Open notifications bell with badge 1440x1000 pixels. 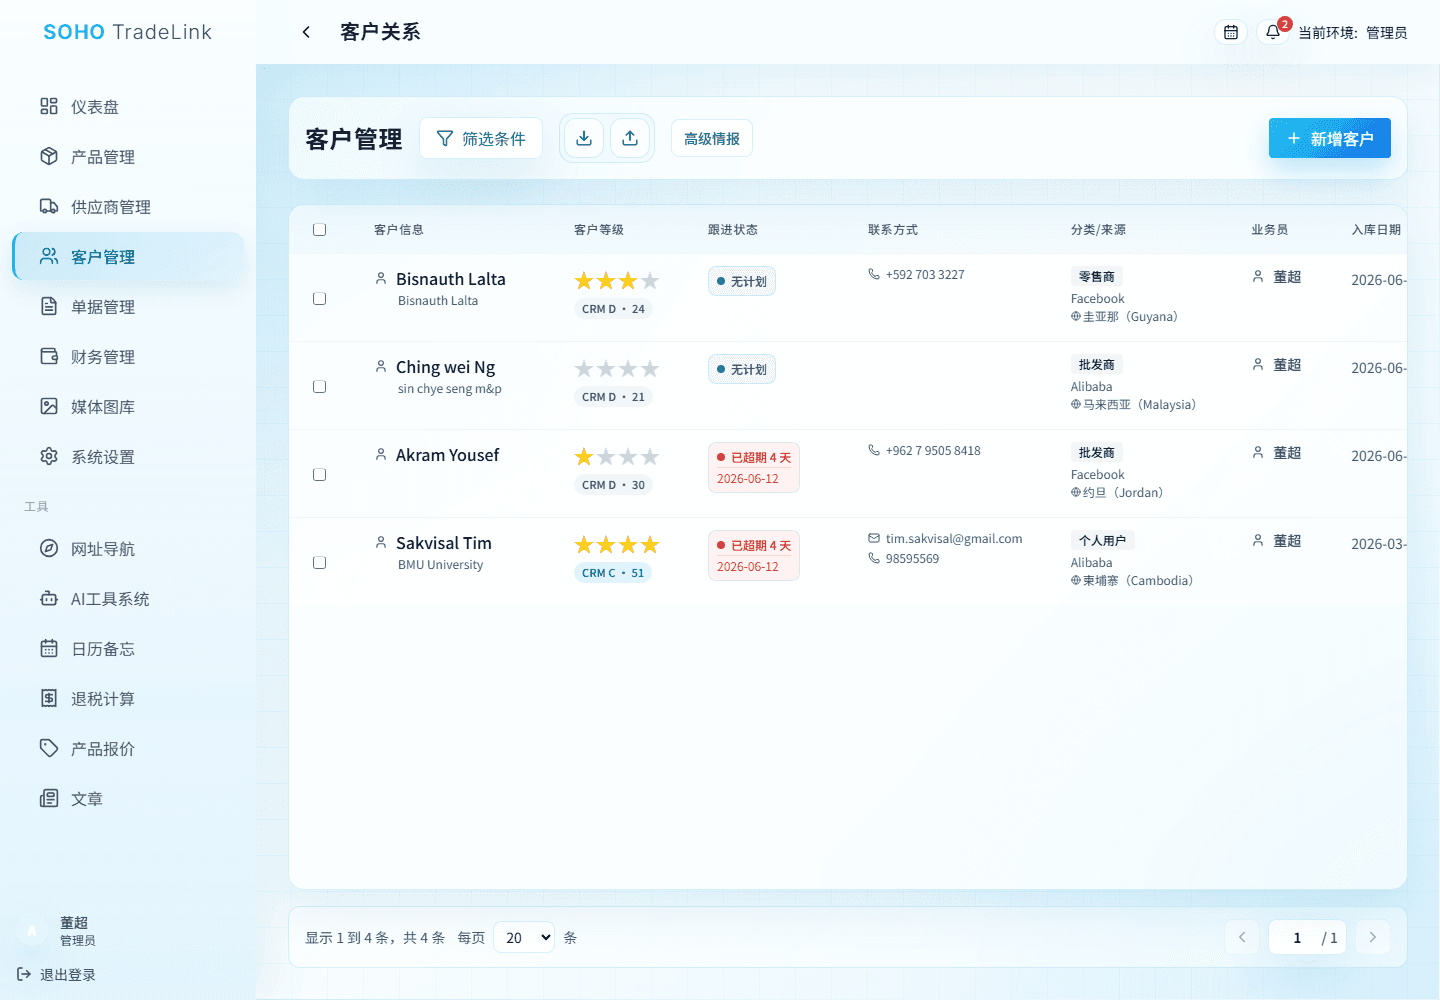coord(1273,32)
